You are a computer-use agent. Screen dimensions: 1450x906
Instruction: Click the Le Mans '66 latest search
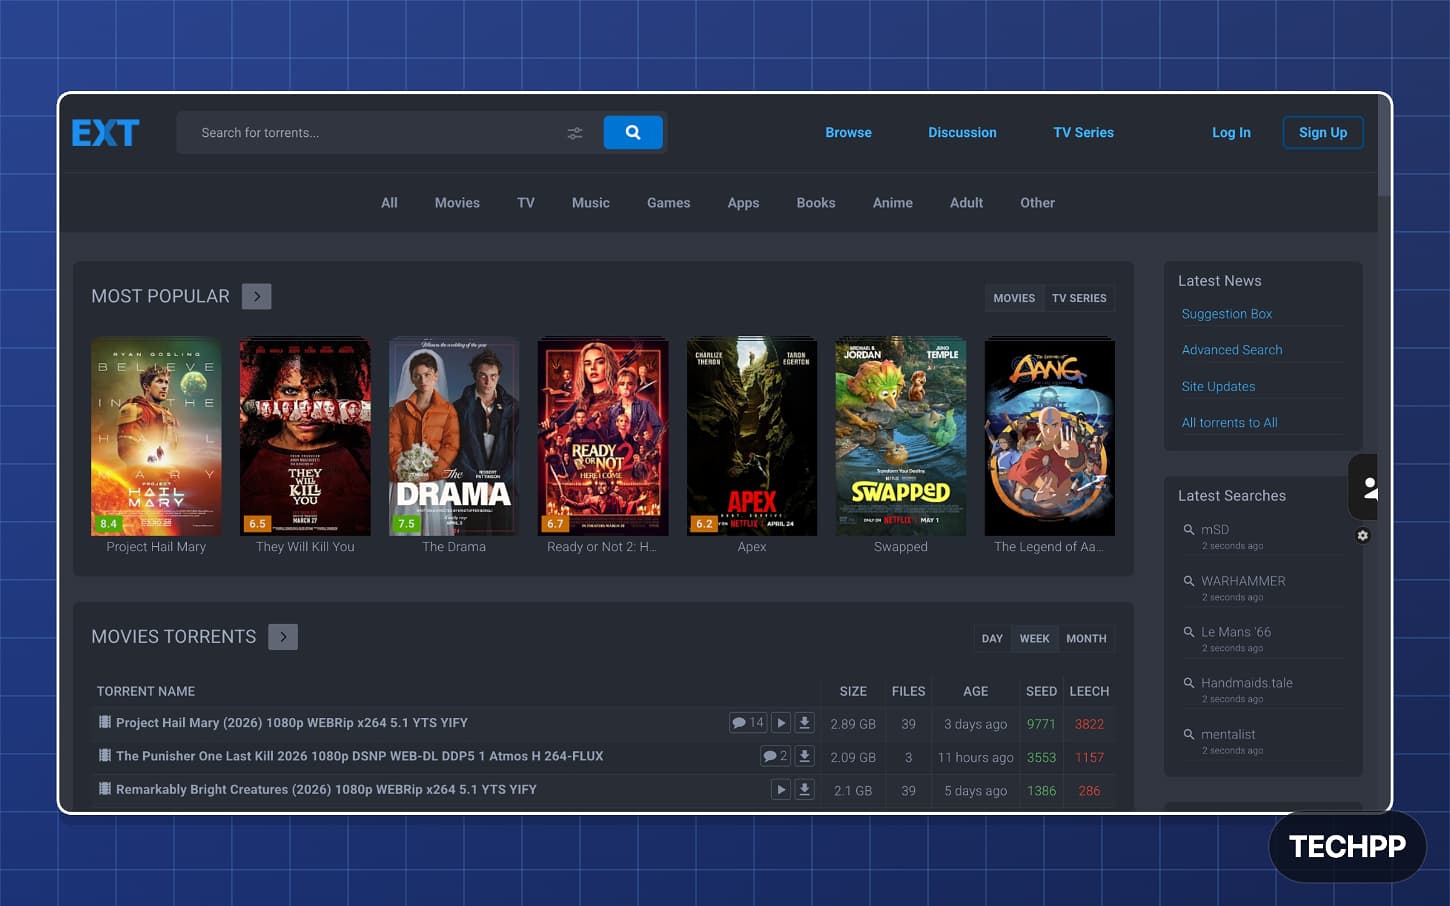1236,632
